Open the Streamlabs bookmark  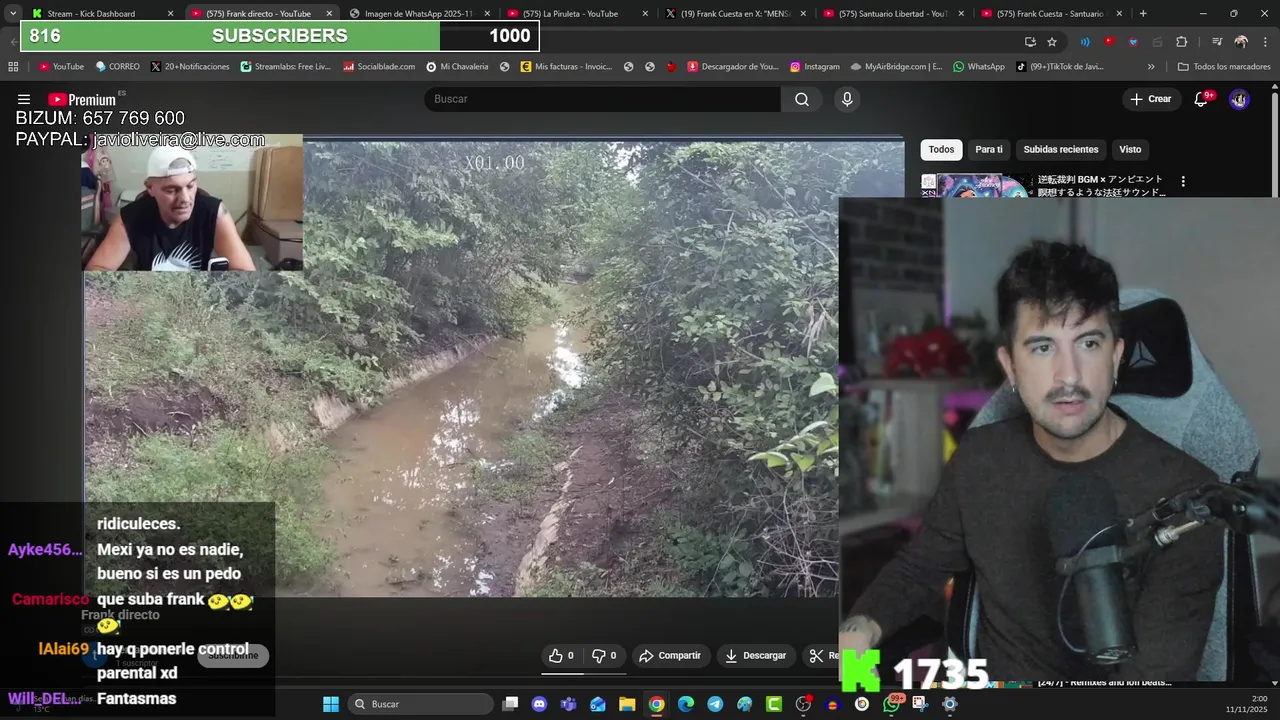pyautogui.click(x=286, y=67)
